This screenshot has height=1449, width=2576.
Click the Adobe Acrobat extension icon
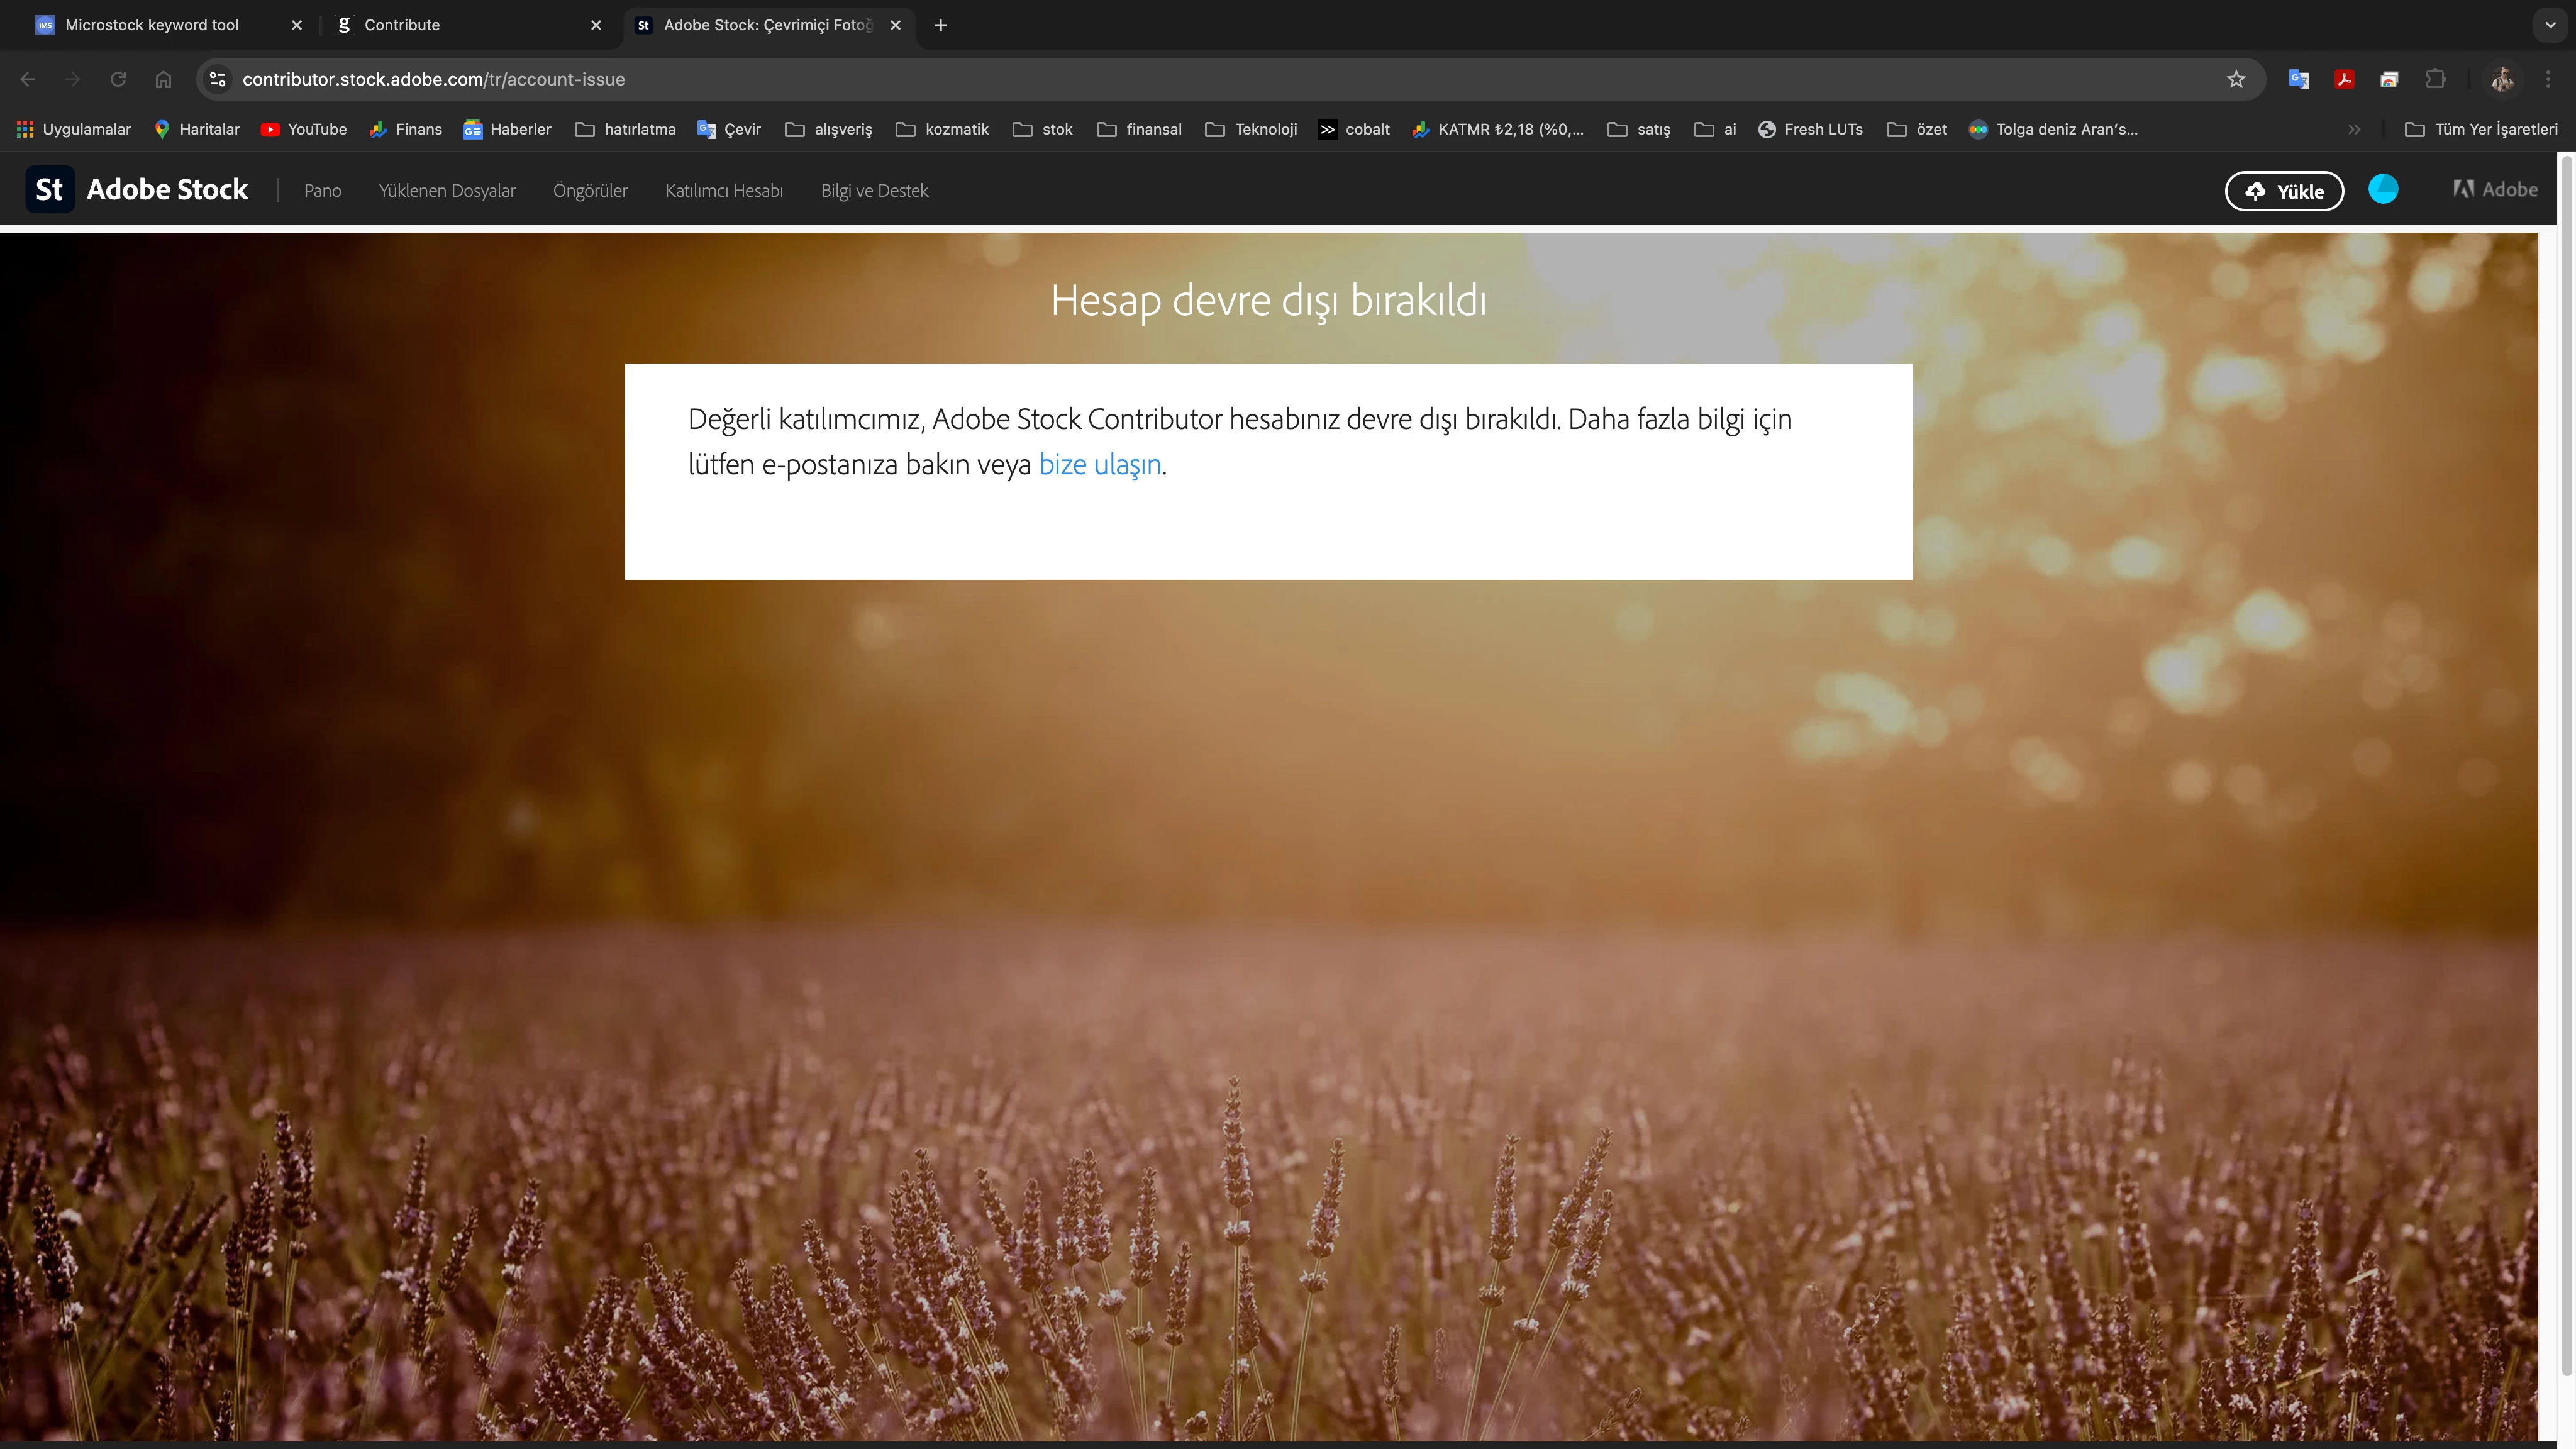click(x=2344, y=79)
